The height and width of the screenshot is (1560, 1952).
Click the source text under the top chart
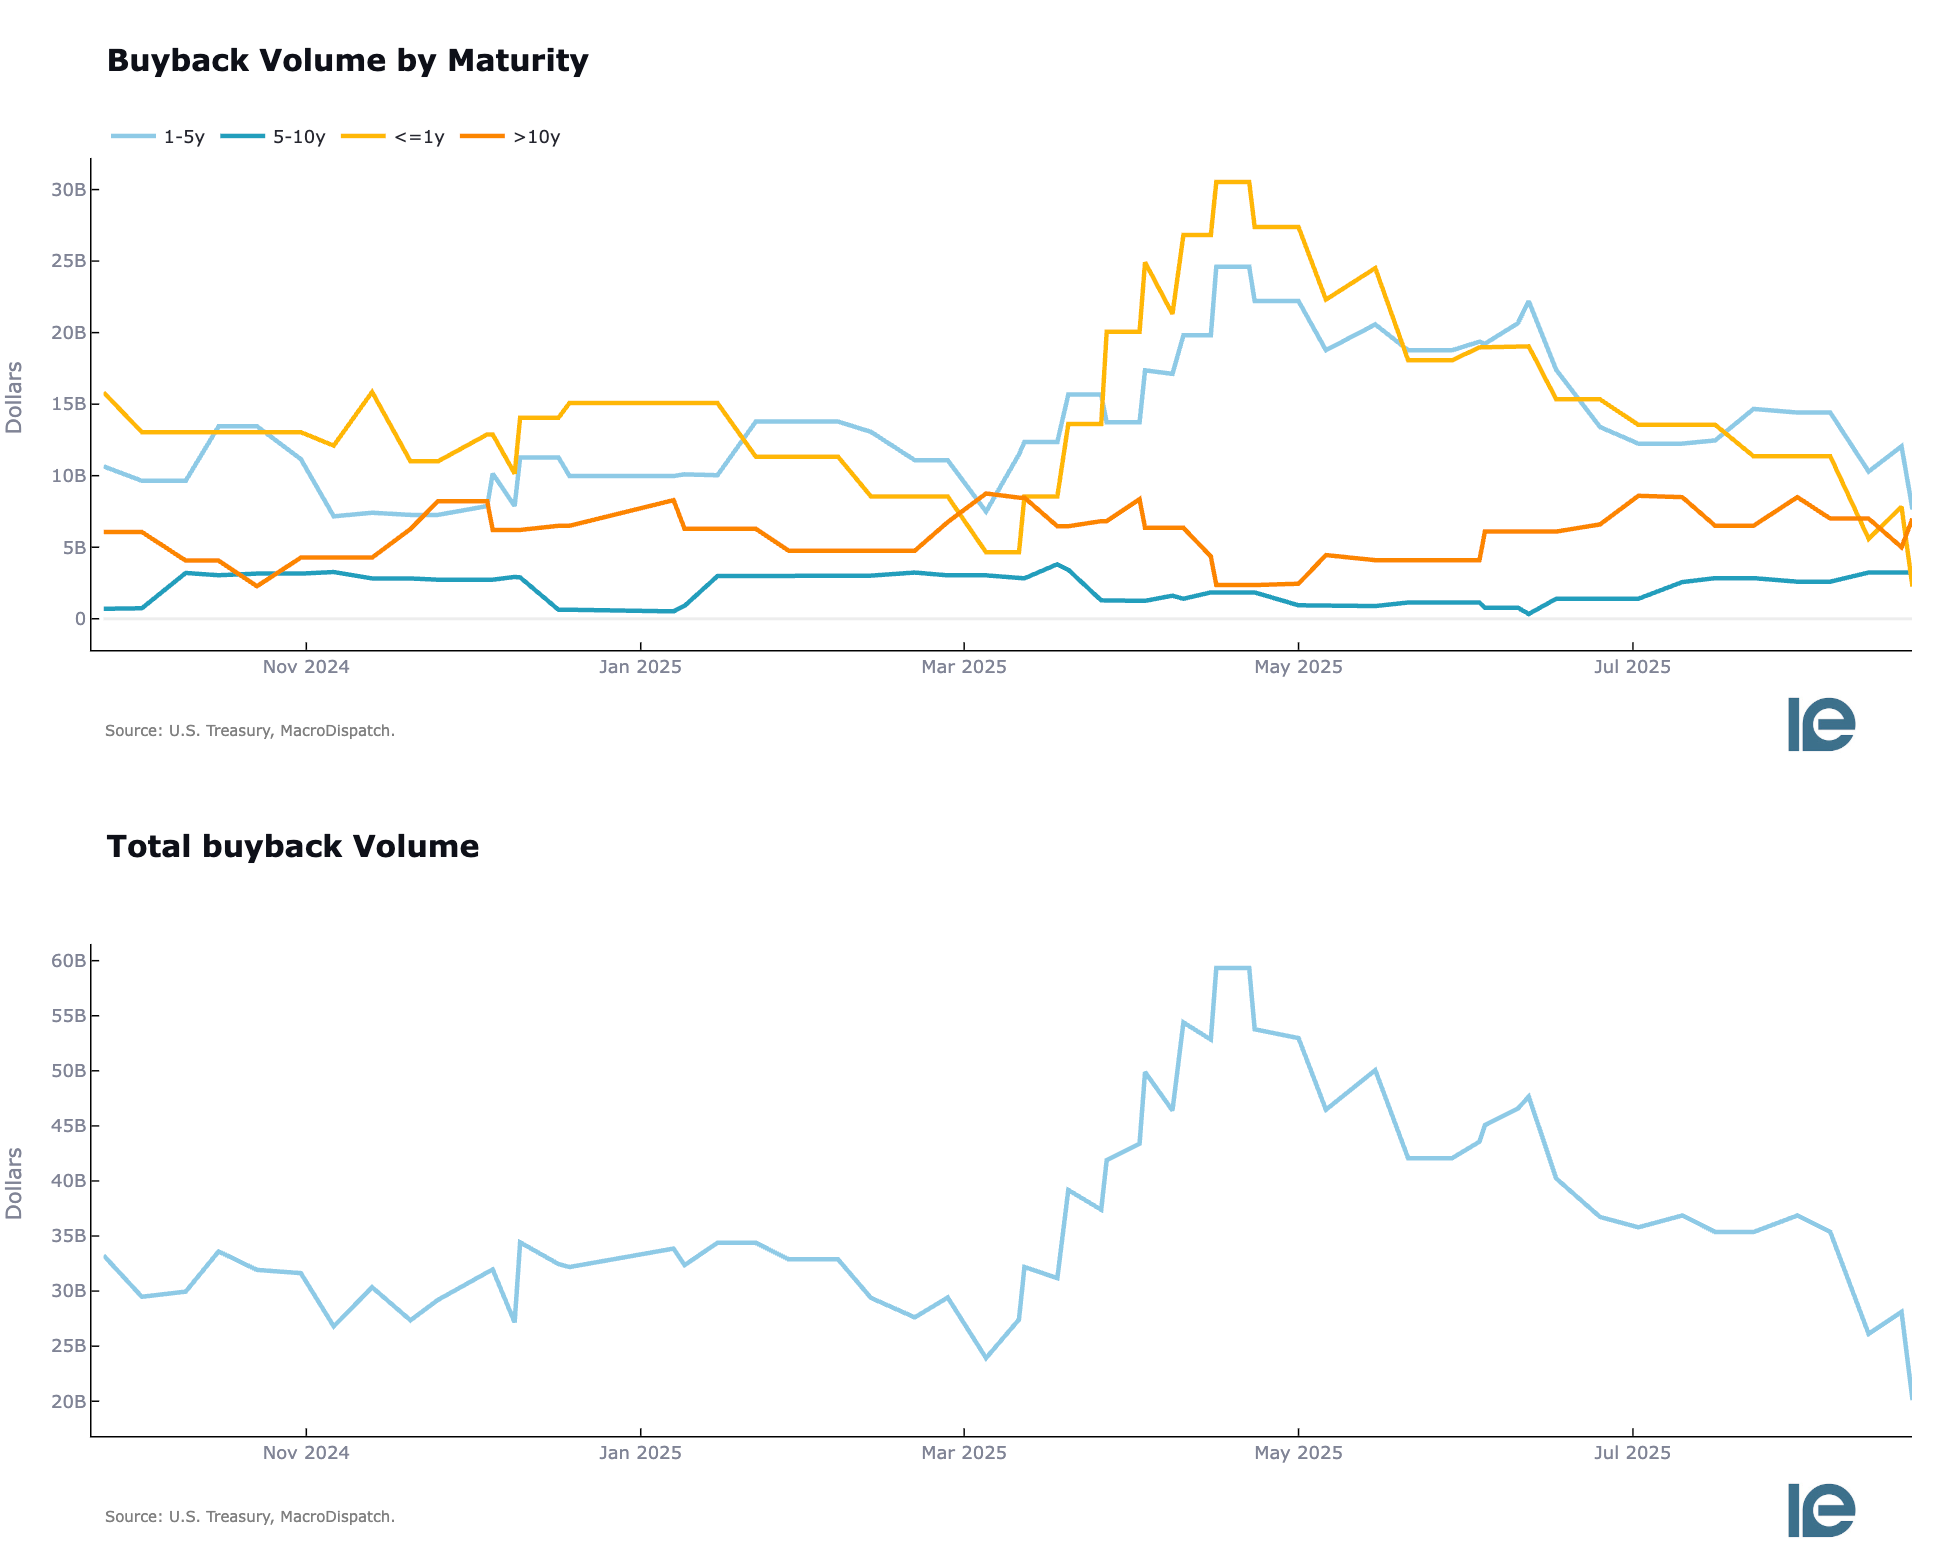(x=250, y=731)
